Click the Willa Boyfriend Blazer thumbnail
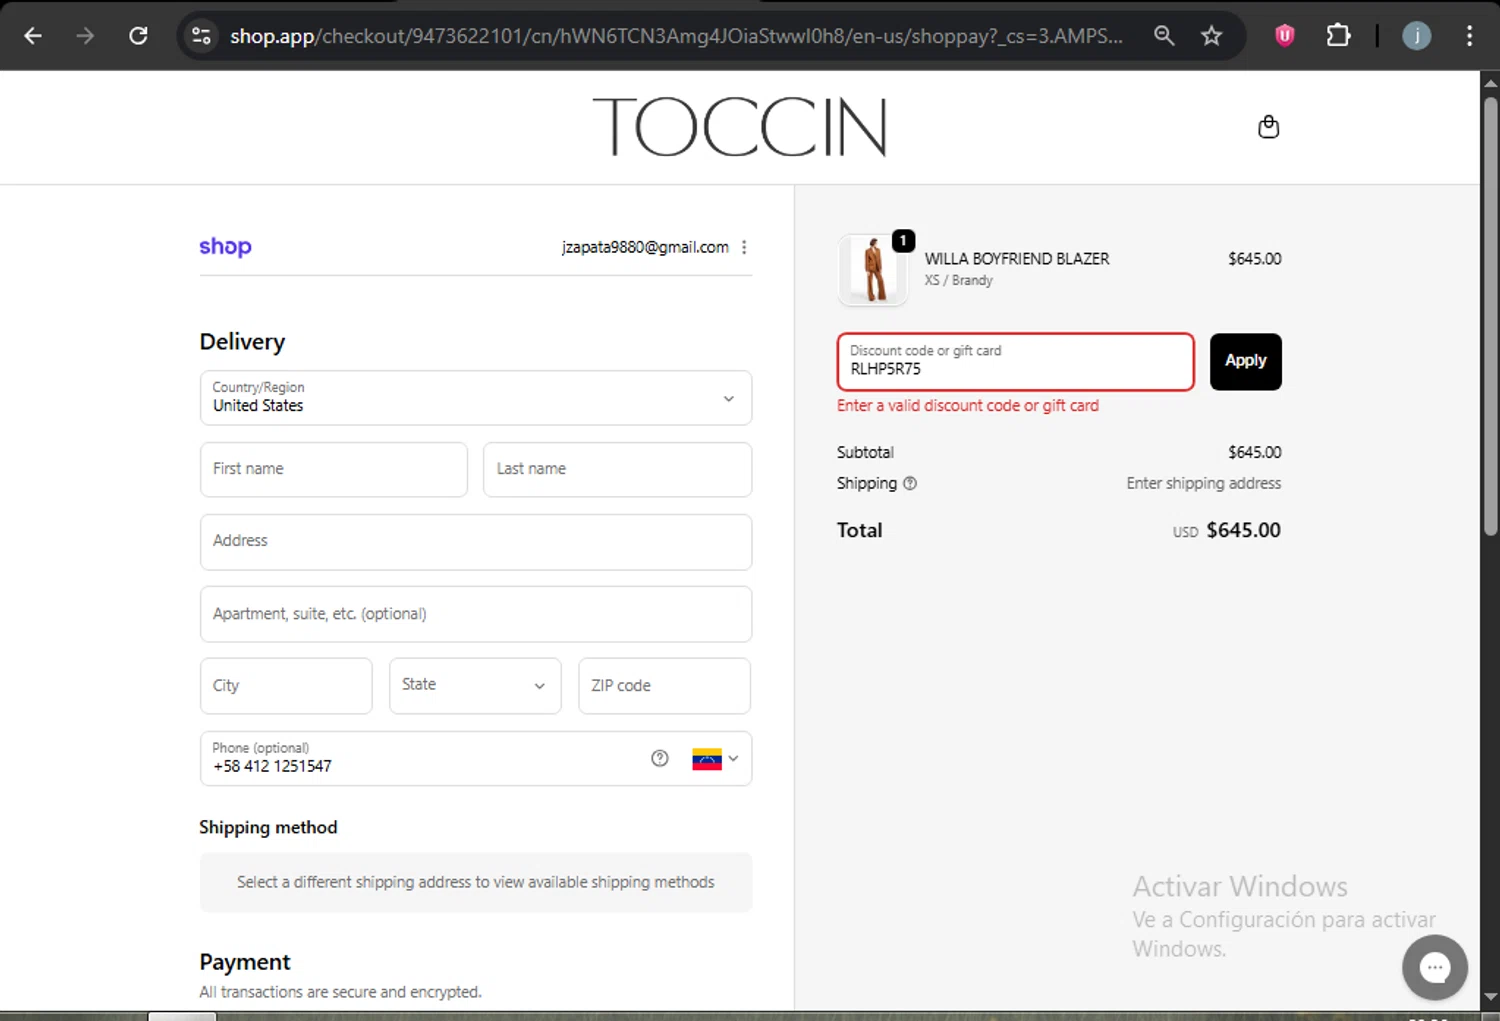 click(873, 269)
